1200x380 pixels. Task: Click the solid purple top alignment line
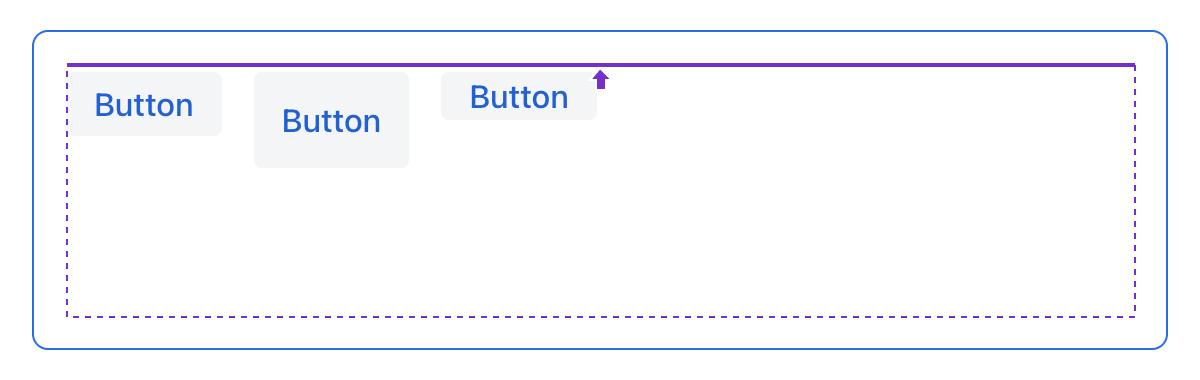[601, 65]
